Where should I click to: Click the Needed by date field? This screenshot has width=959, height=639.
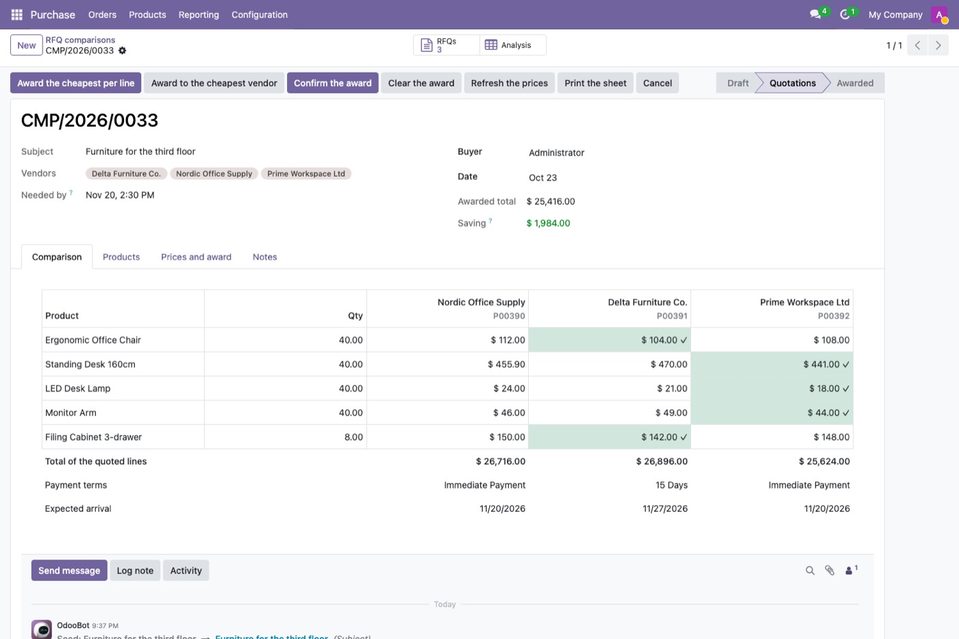point(120,195)
